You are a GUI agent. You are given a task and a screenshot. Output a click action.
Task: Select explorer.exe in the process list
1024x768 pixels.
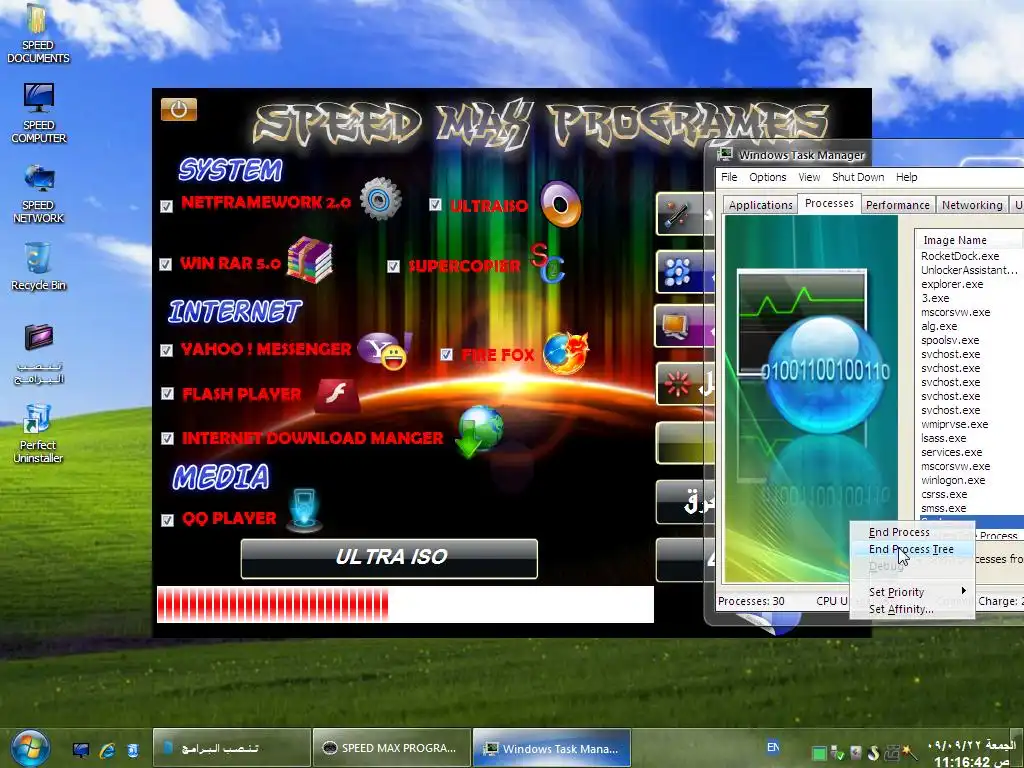(952, 284)
